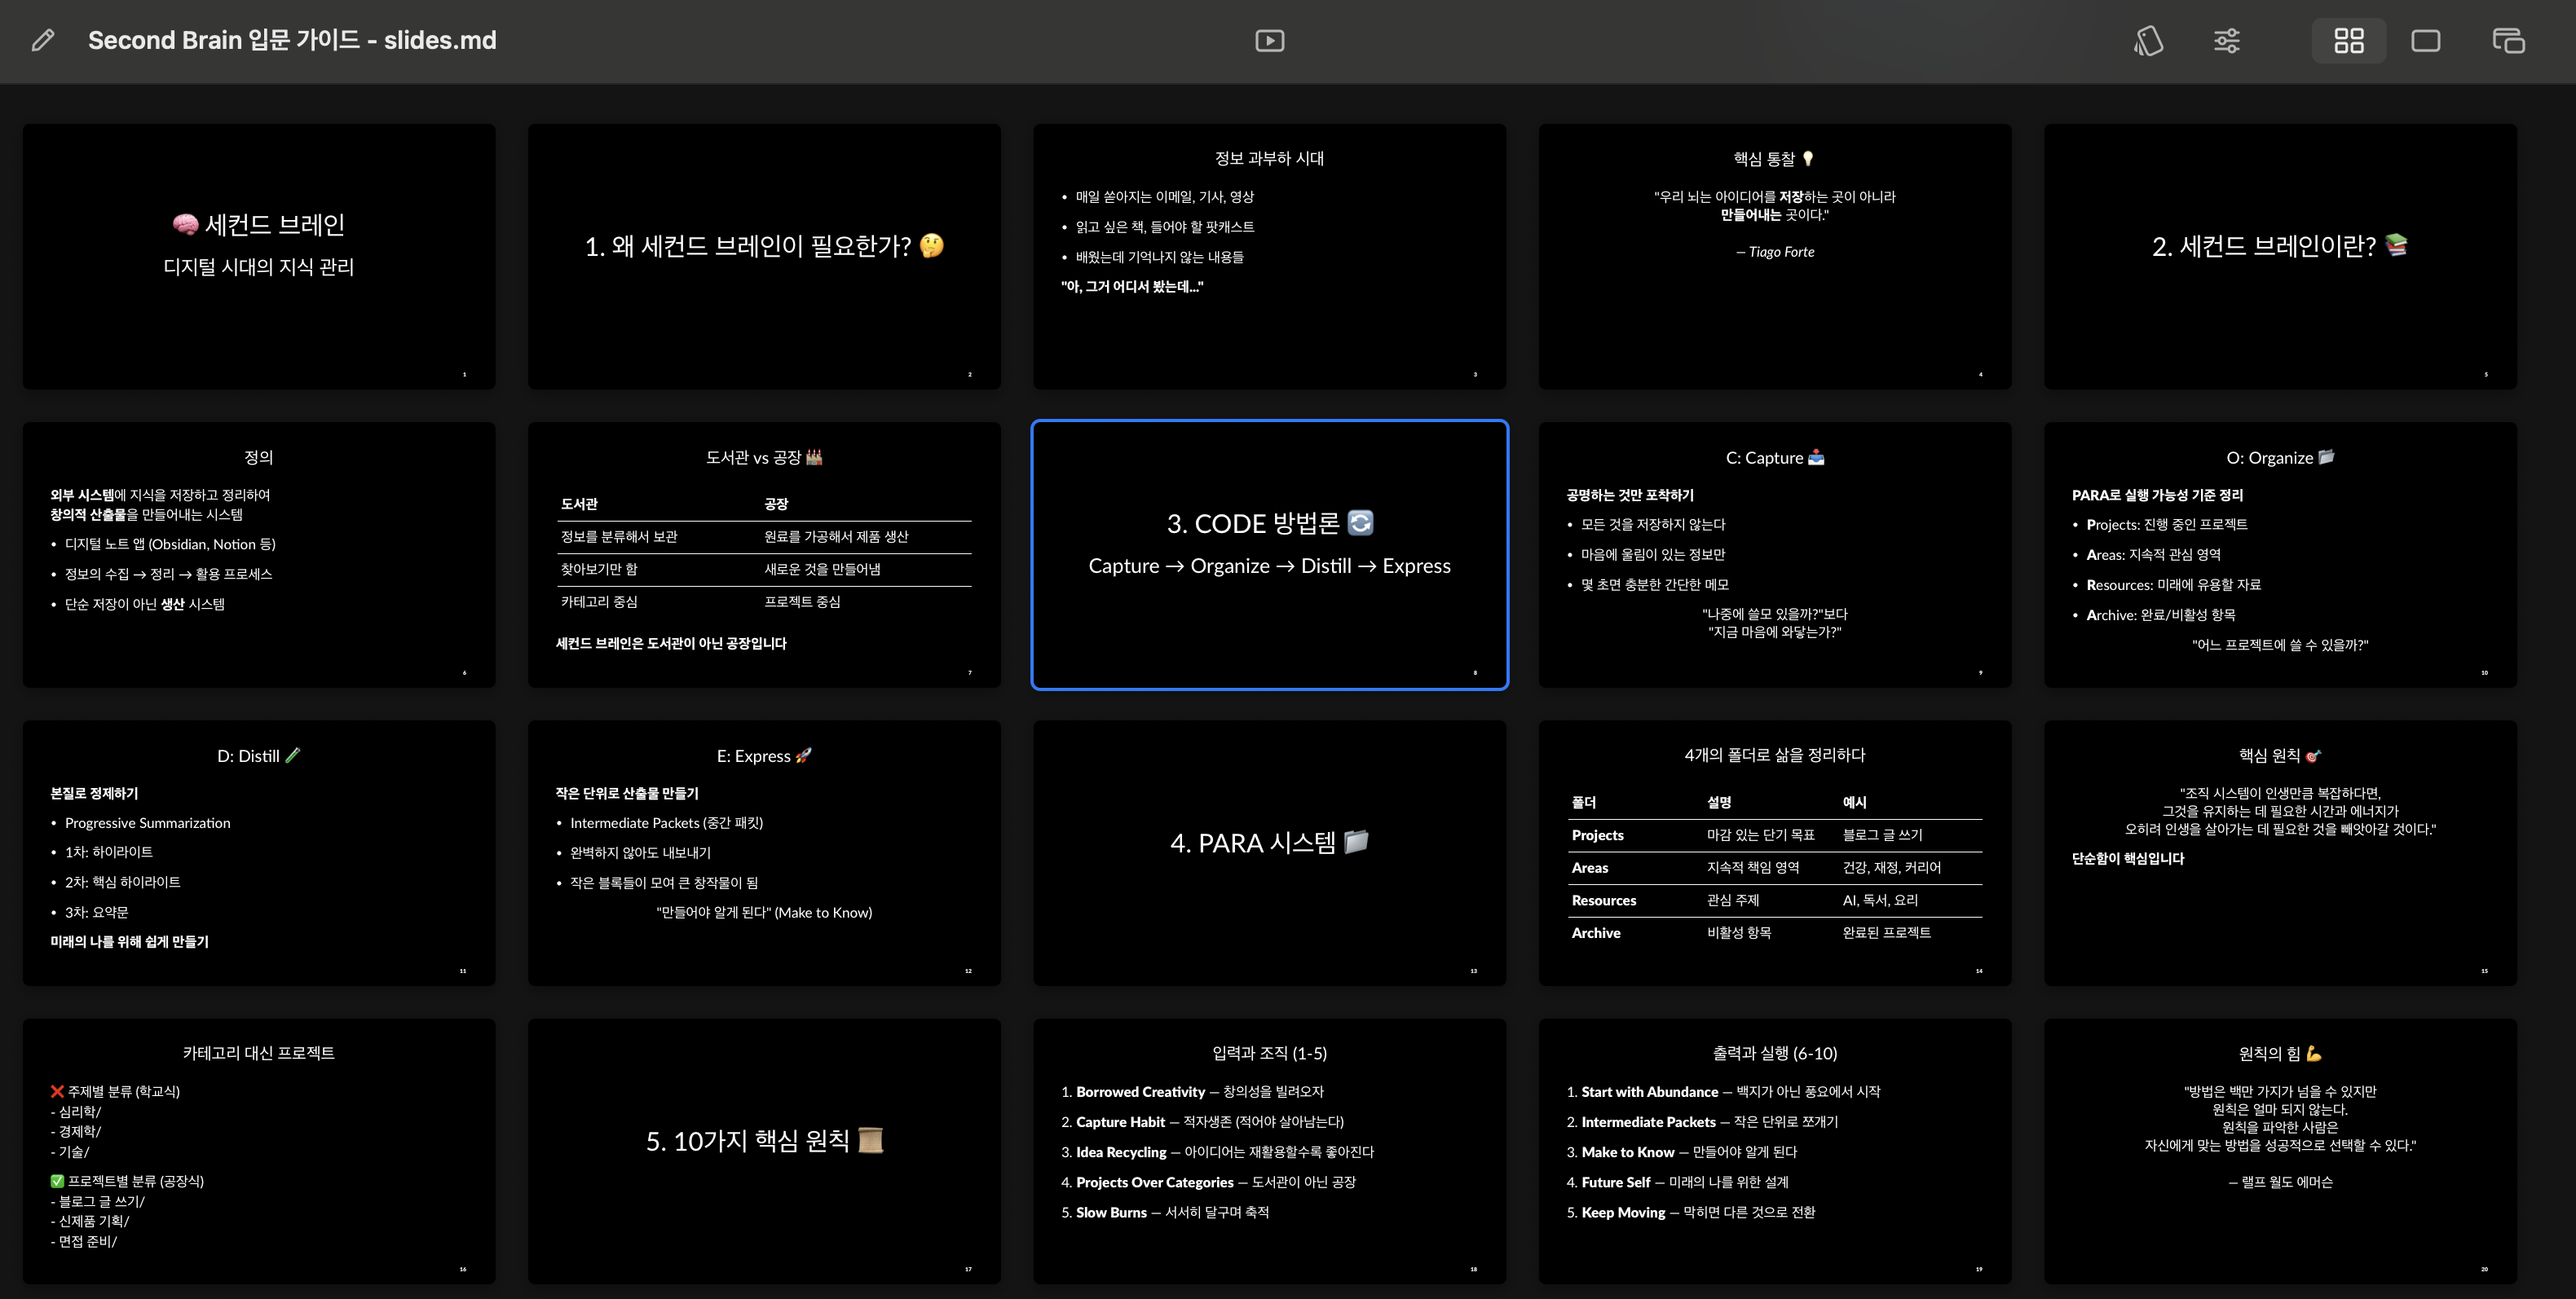Click the pencil edit icon
2576x1299 pixels.
[x=42, y=40]
